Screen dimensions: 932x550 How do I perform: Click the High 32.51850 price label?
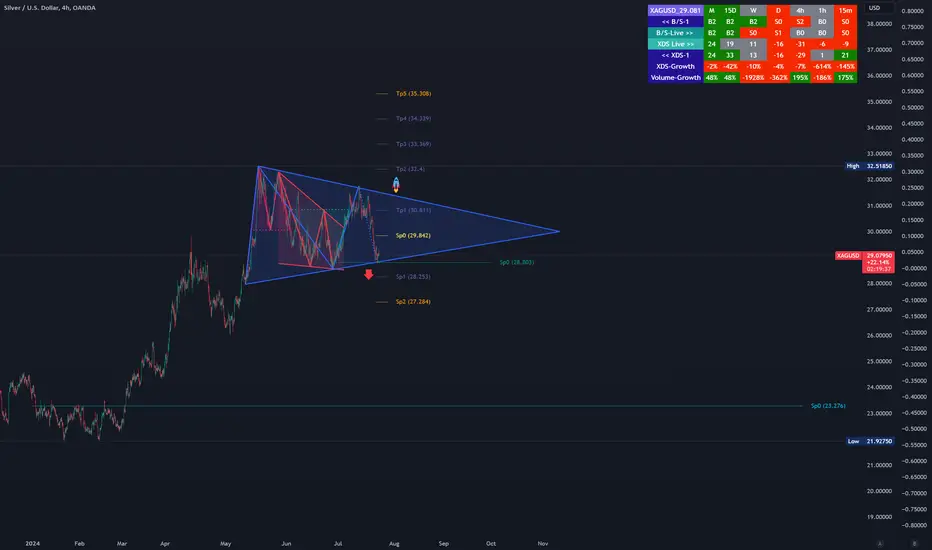click(869, 166)
